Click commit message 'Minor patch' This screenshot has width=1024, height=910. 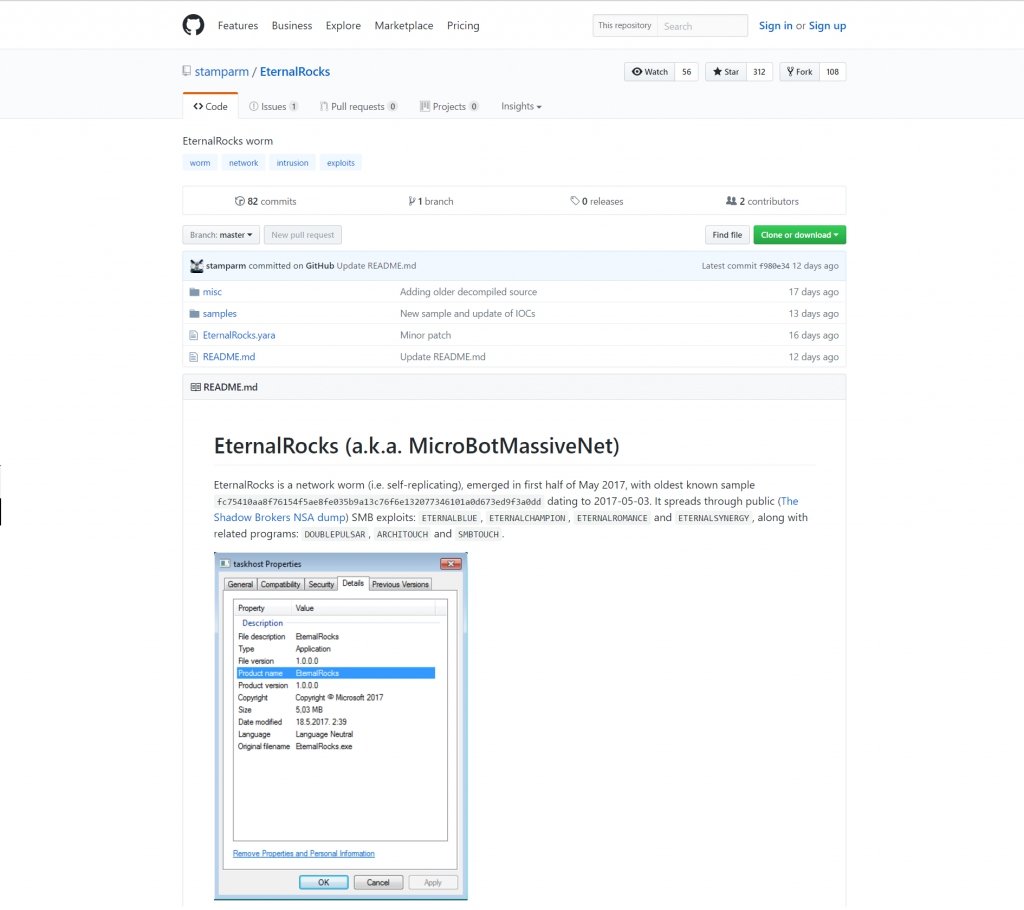coord(425,335)
